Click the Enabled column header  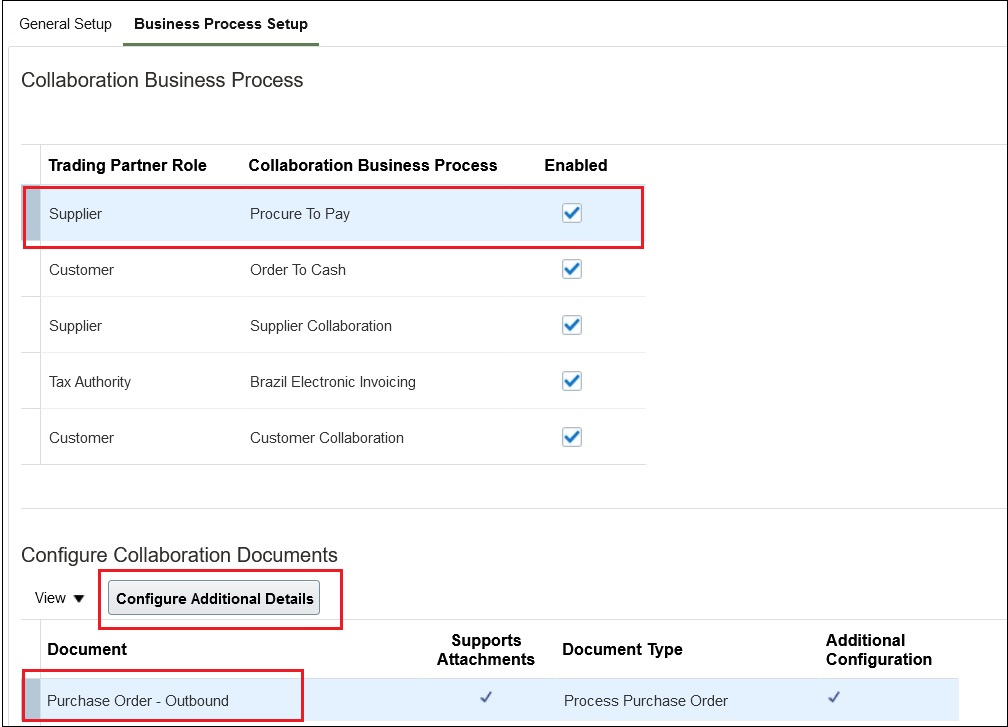[575, 165]
